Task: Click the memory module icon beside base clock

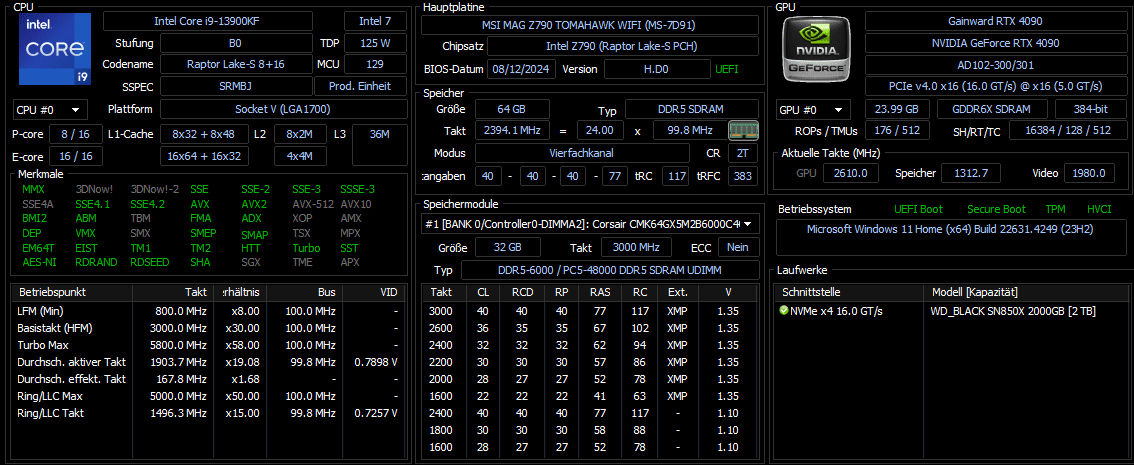Action: pyautogui.click(x=743, y=130)
